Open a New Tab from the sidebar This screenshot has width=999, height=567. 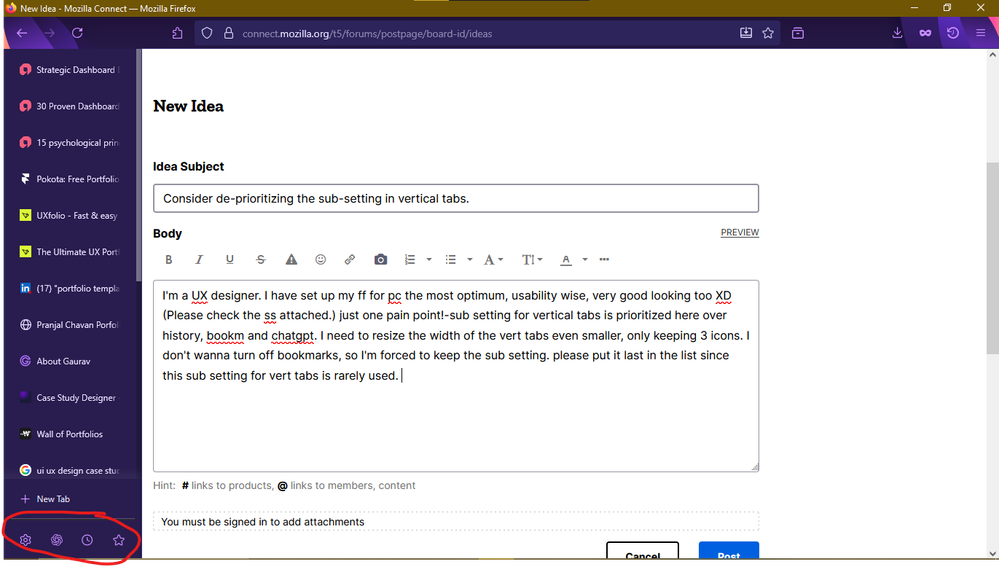pos(53,499)
